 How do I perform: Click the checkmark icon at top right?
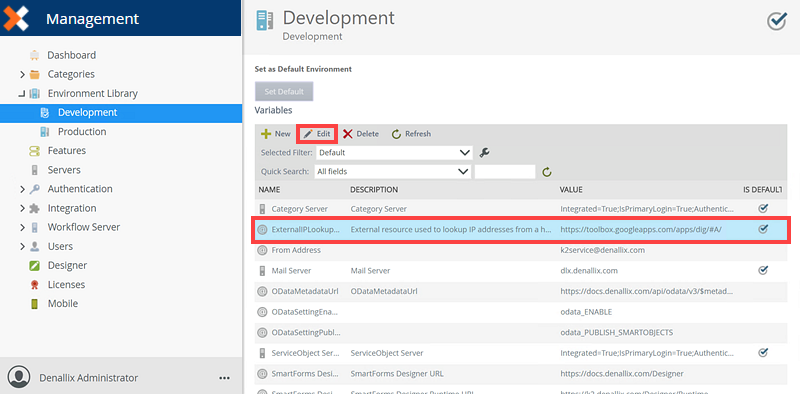coord(777,21)
